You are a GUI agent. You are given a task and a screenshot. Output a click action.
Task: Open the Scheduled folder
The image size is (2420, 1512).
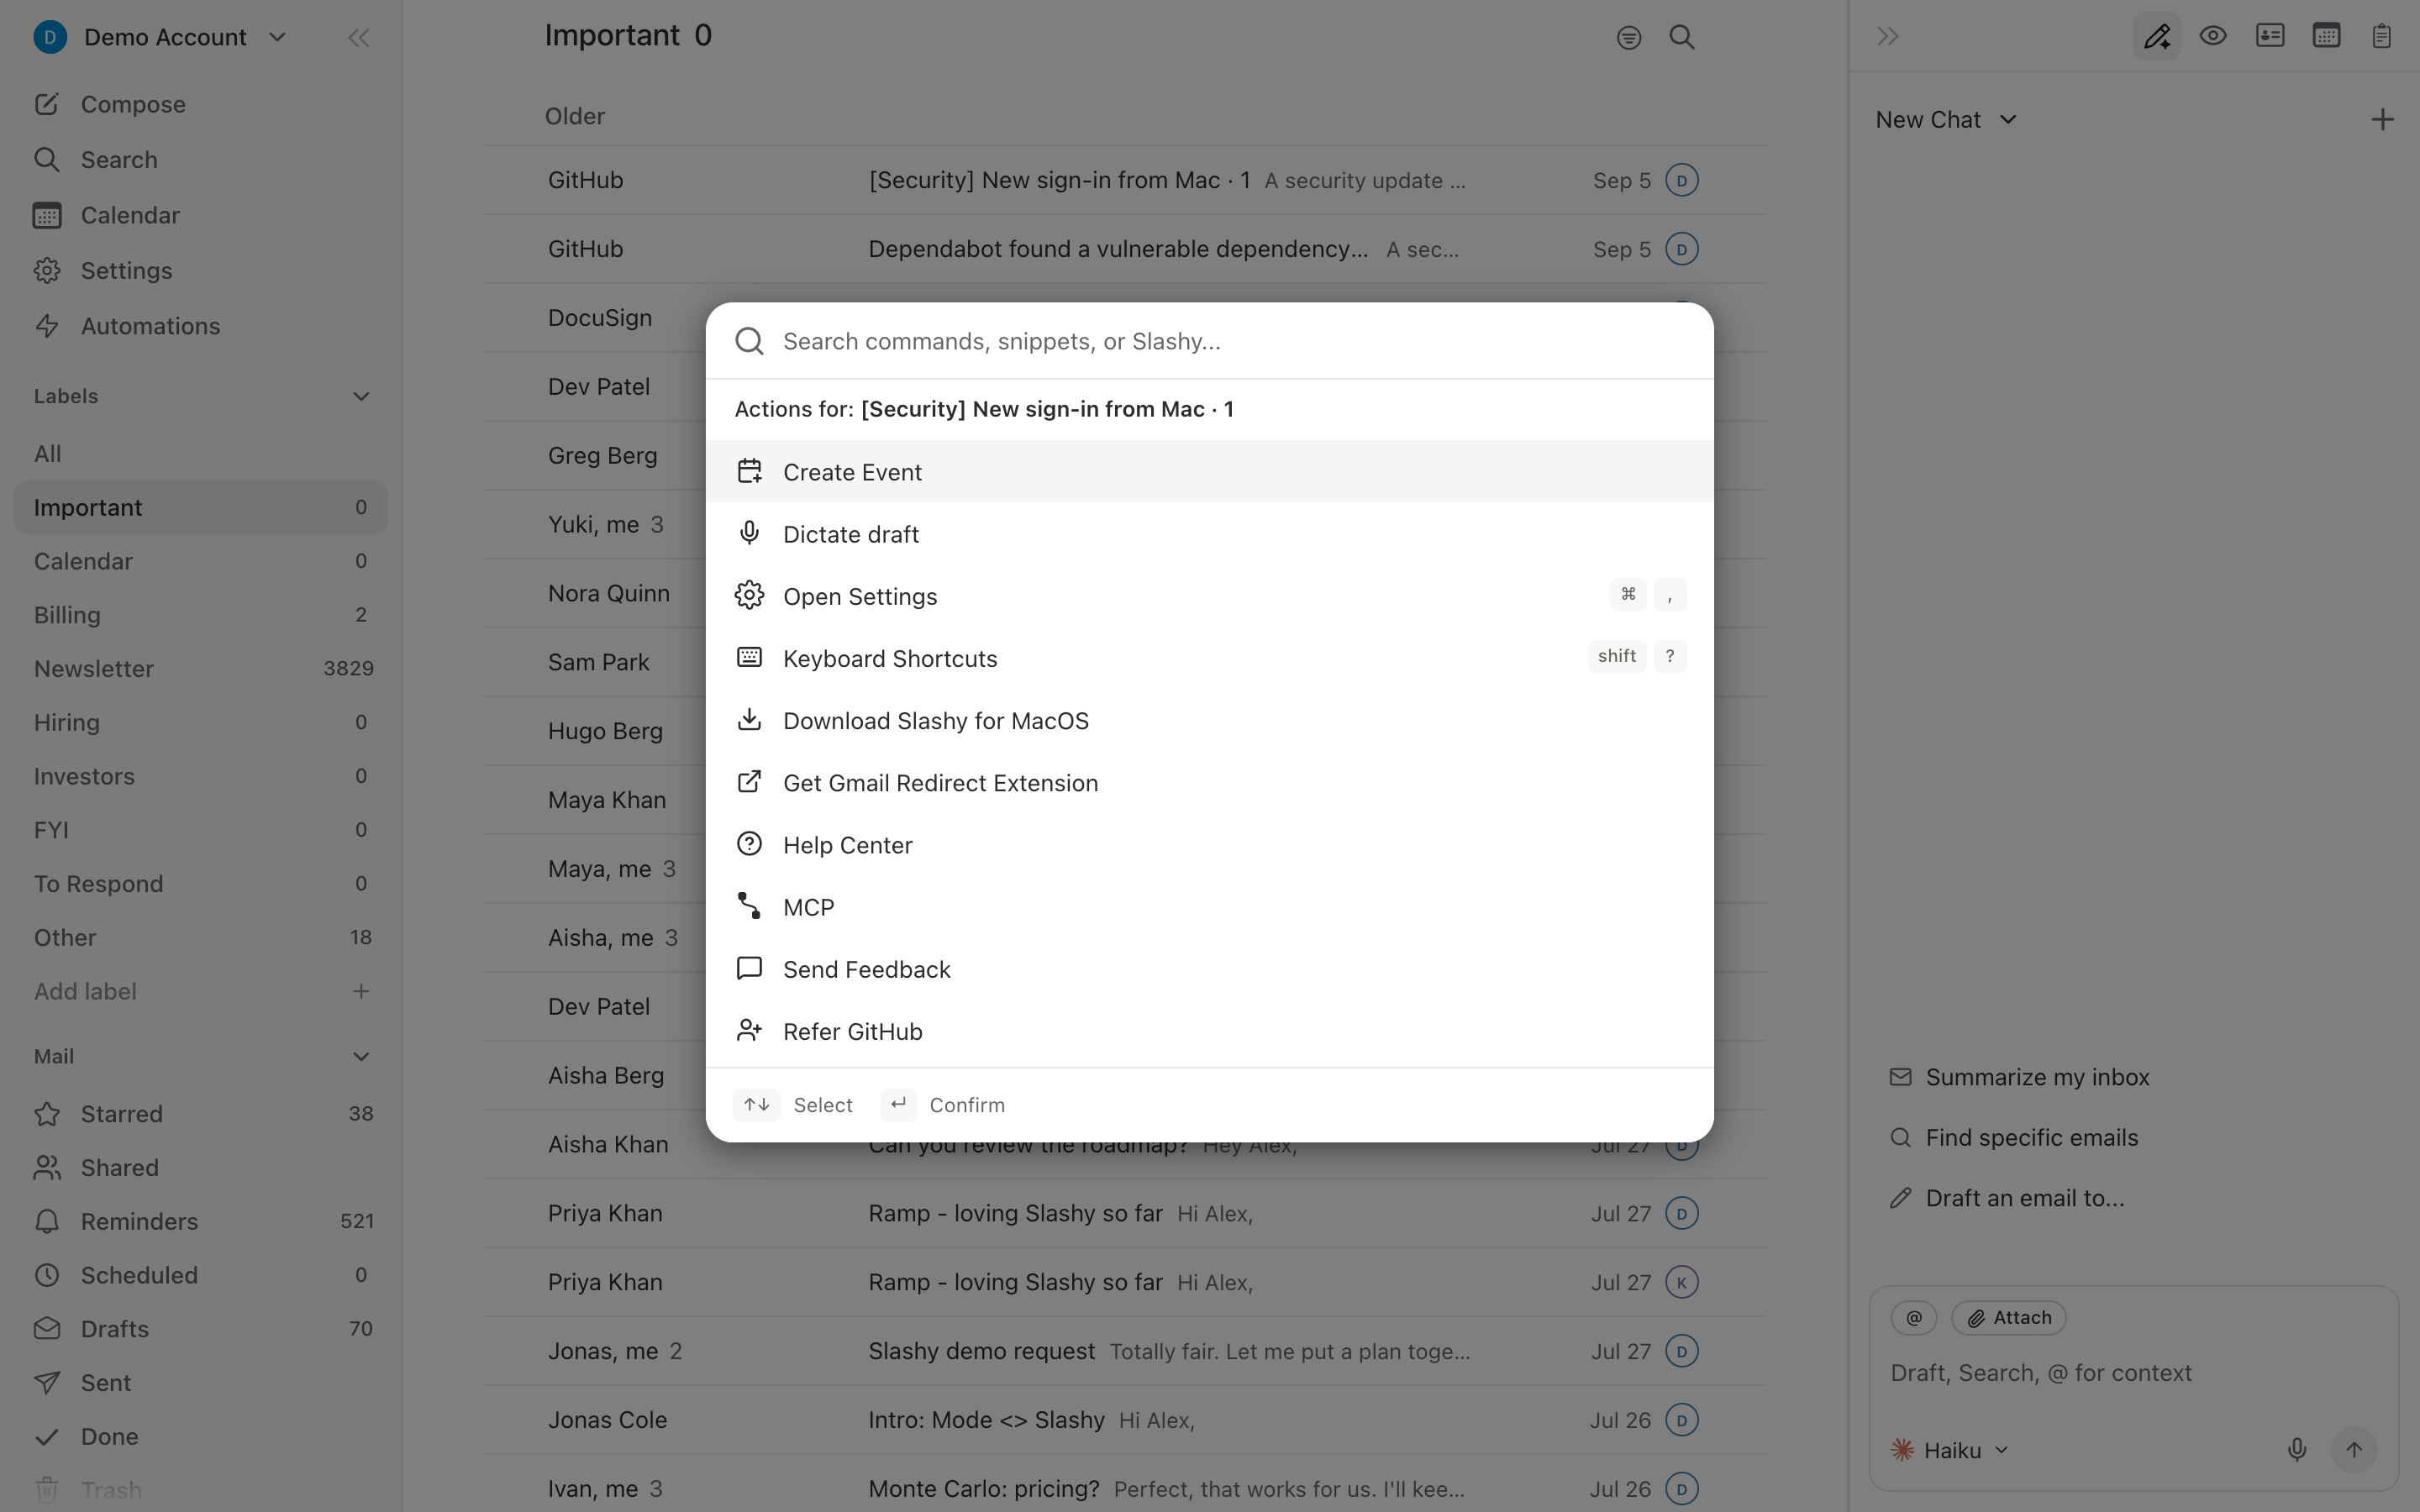[200, 1275]
